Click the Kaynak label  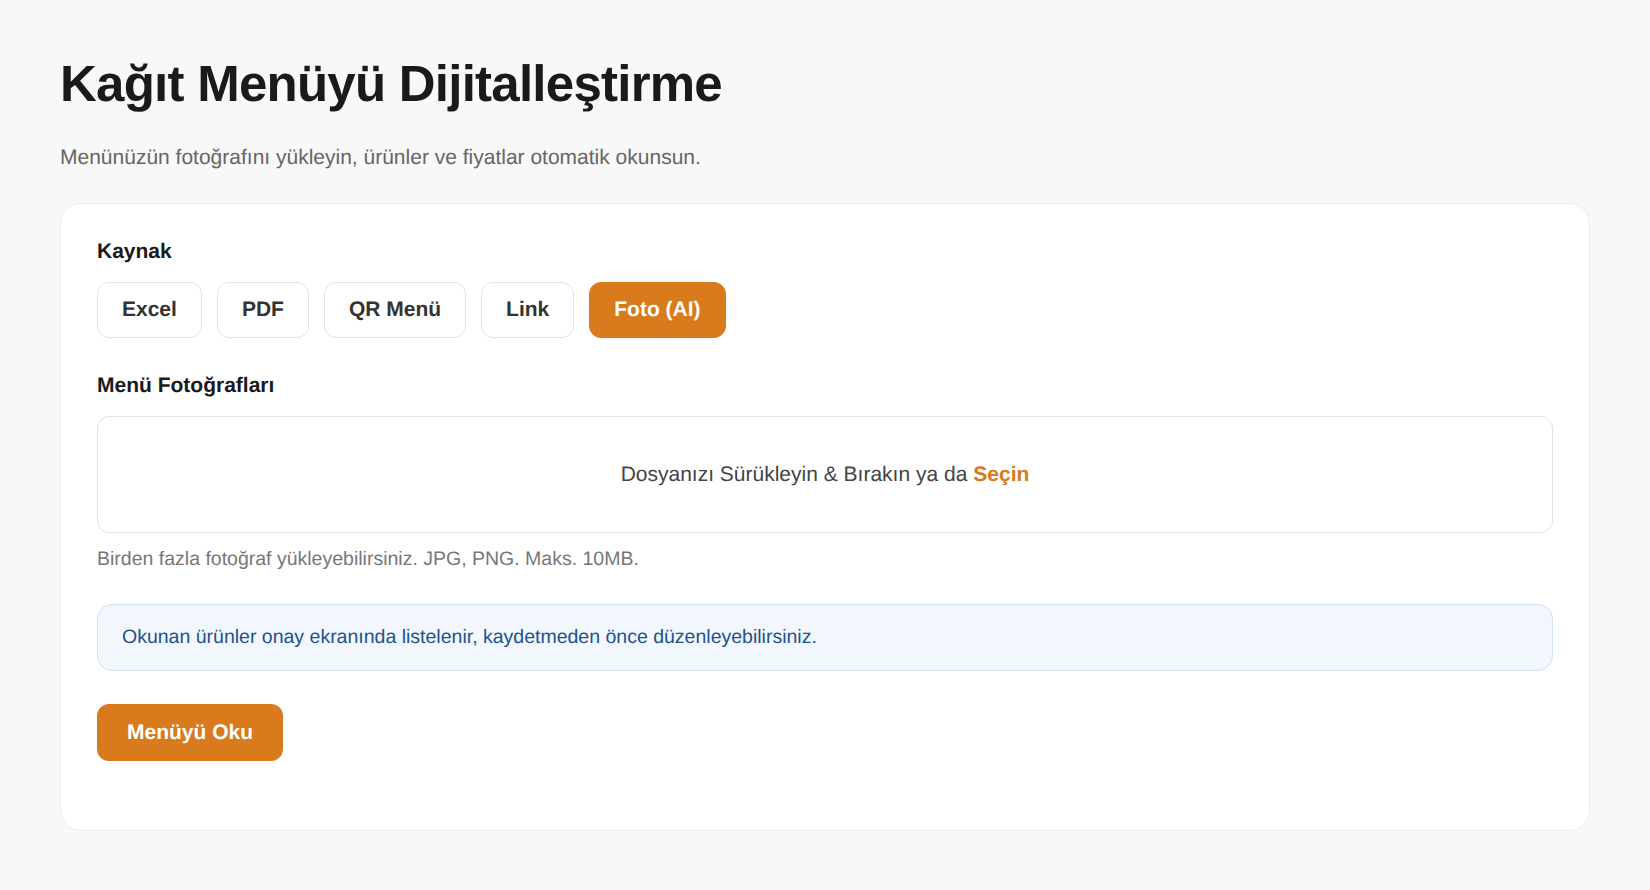(x=134, y=251)
